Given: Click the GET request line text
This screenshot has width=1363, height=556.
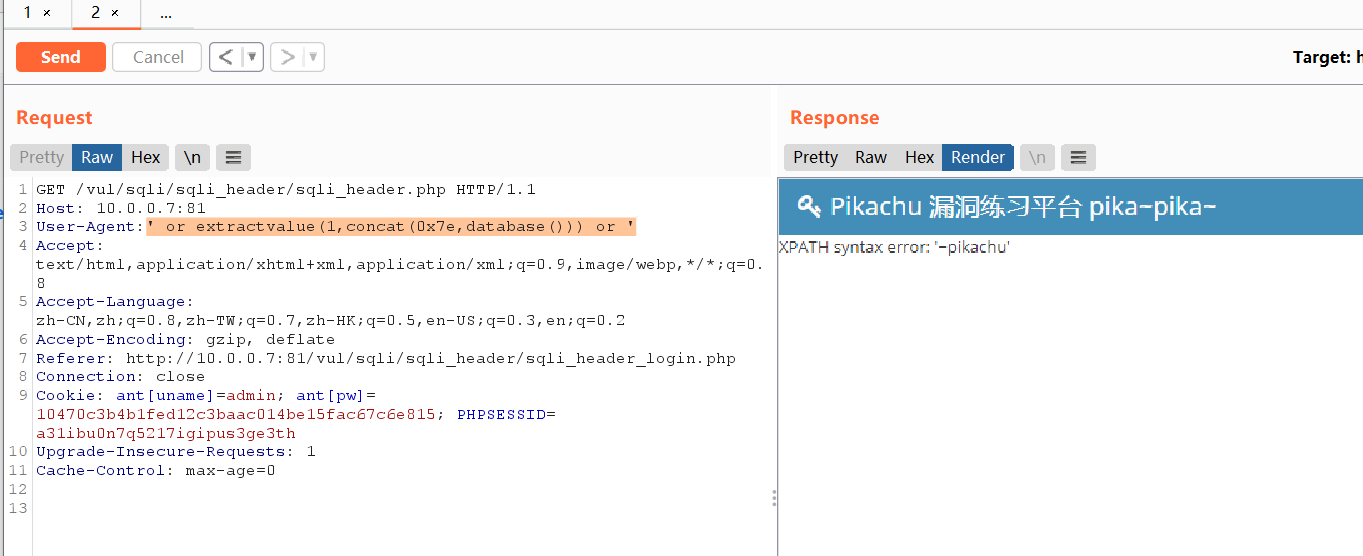Looking at the screenshot, I should coord(286,189).
